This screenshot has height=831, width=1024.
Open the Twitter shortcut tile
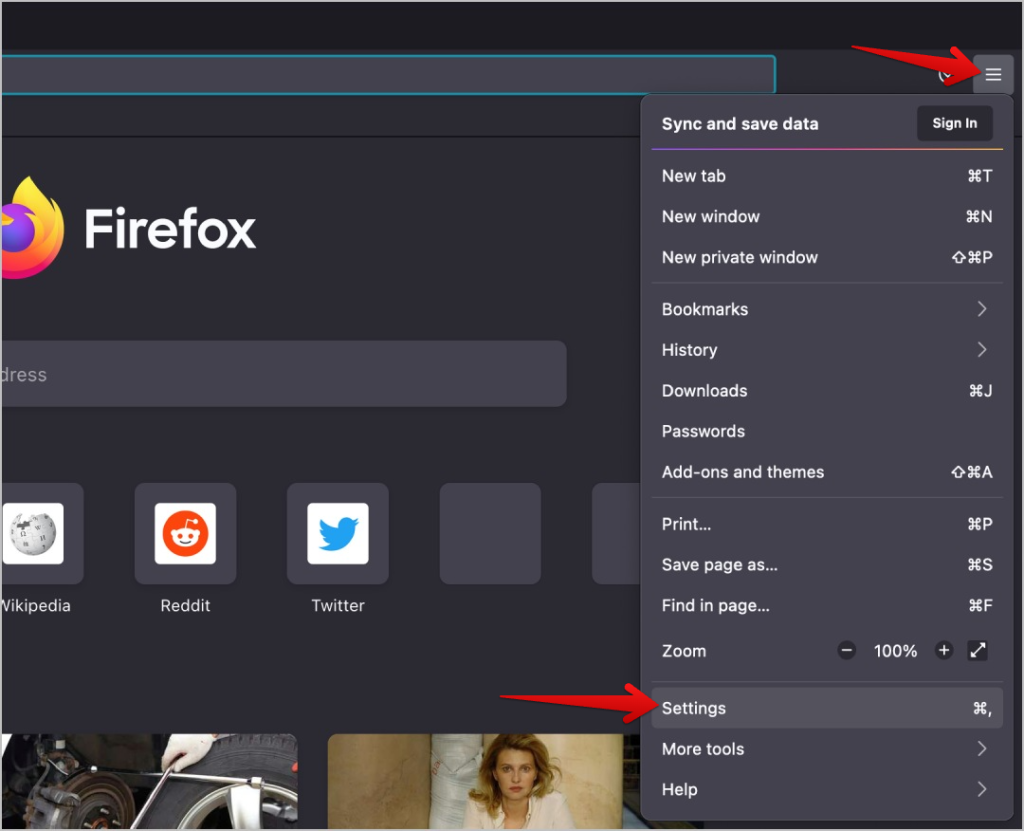click(338, 534)
